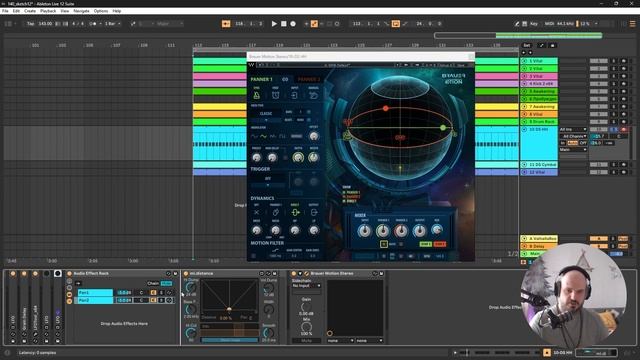Adjust the Mixer Input knob in plugin
Image resolution: width=640 pixels, height=360 pixels.
(x=364, y=231)
